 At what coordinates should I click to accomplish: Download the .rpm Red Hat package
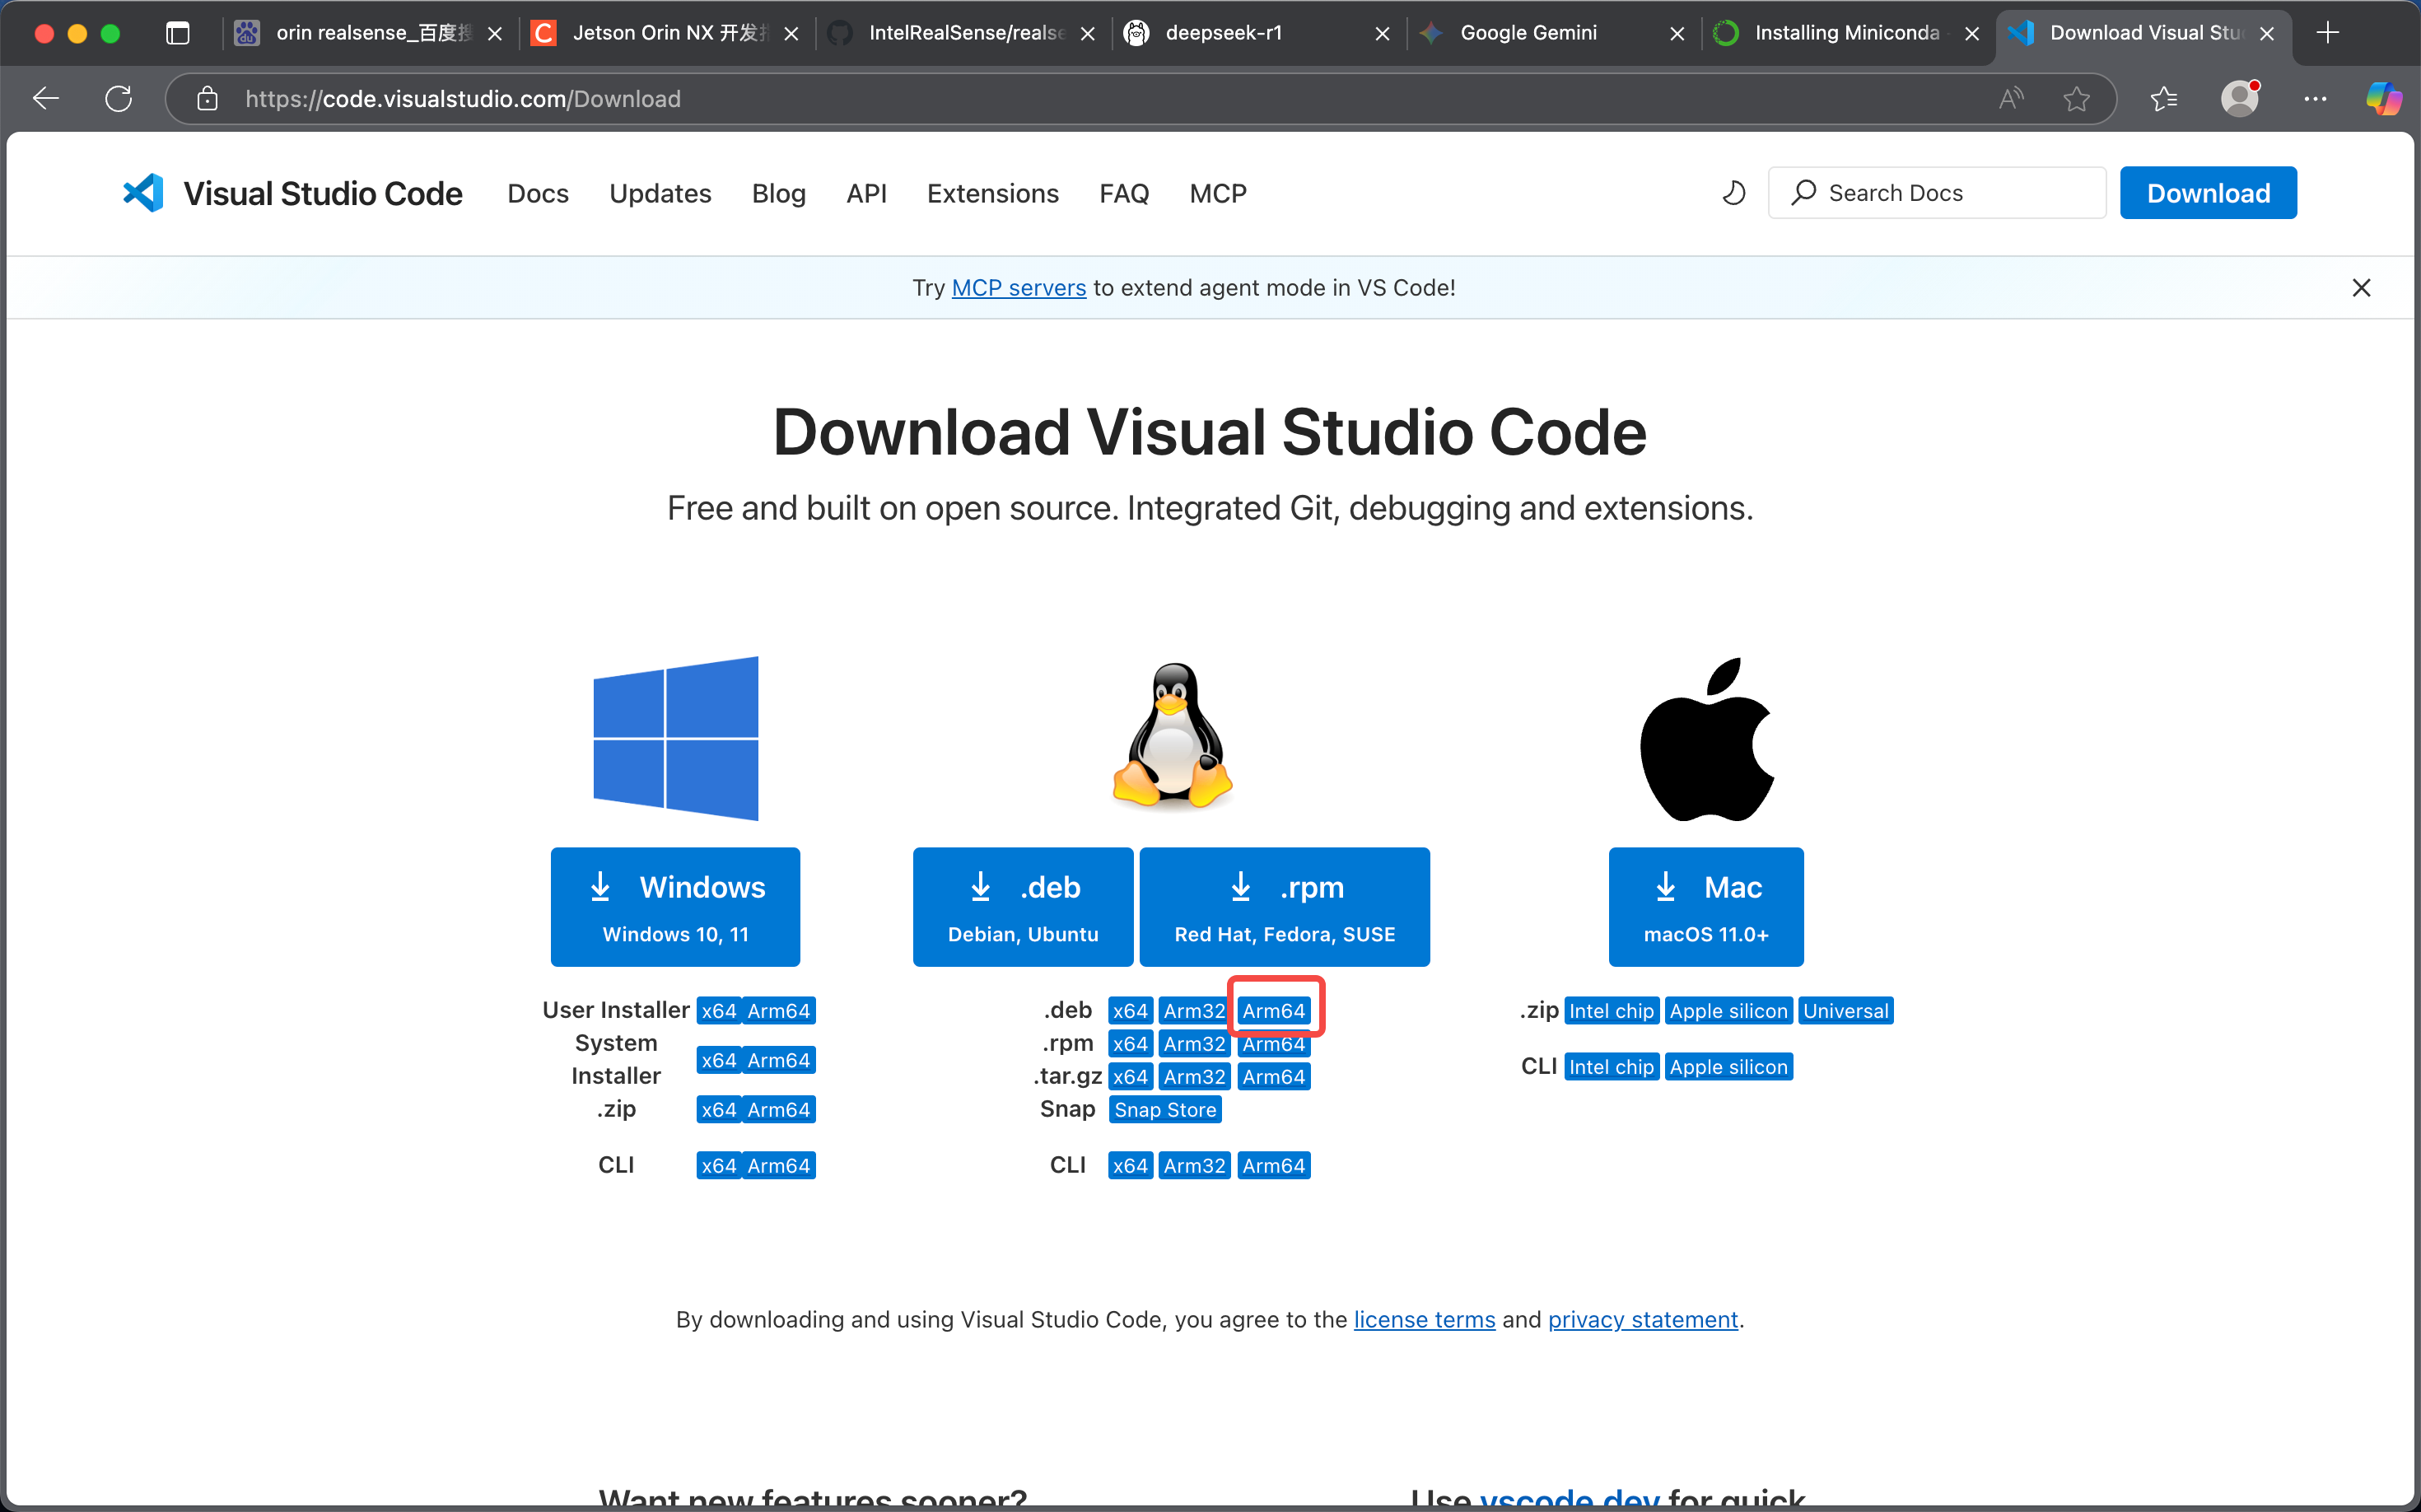1284,907
